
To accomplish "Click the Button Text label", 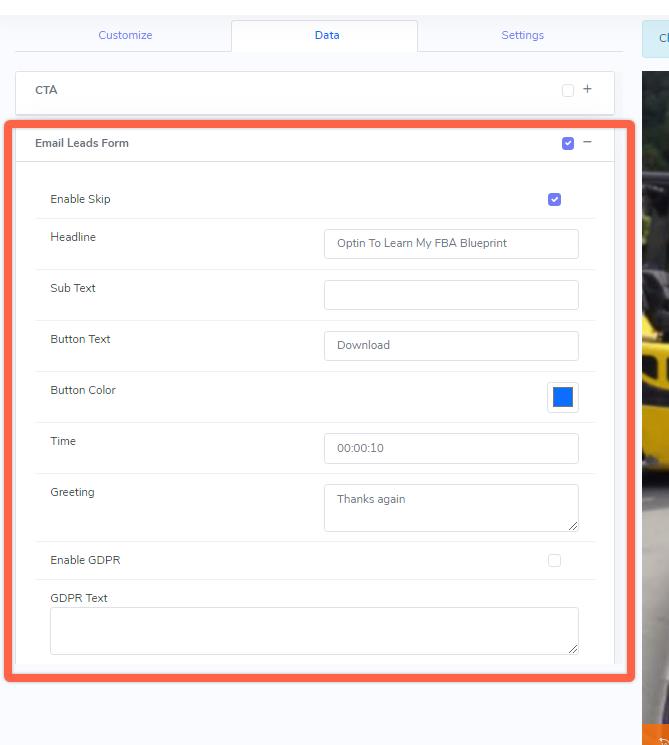I will (80, 339).
